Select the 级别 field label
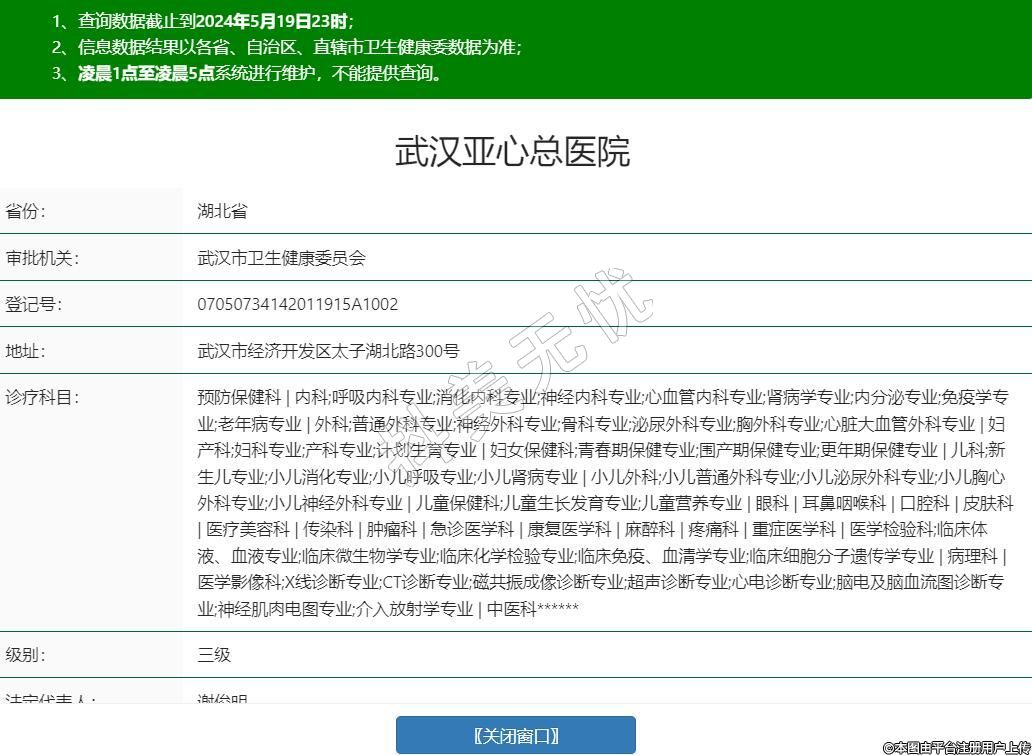The width and height of the screenshot is (1032, 755). (x=26, y=655)
